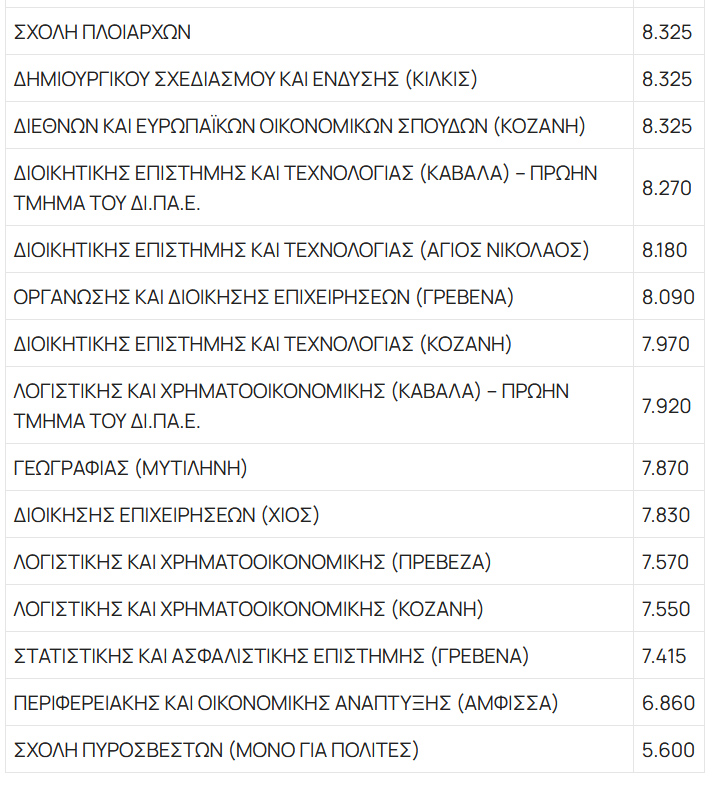712x786 pixels.
Task: Select ΠΕΡΙΦΕΡΕΙΑΚΗΣ ΚΑΙ ΟΙΚΟΝΟΜΙΚΗΣ ΑΝΑΠΤΥΞΗΣ (ΑΜΦΙΣΣΑ) row
Action: pyautogui.click(x=286, y=703)
